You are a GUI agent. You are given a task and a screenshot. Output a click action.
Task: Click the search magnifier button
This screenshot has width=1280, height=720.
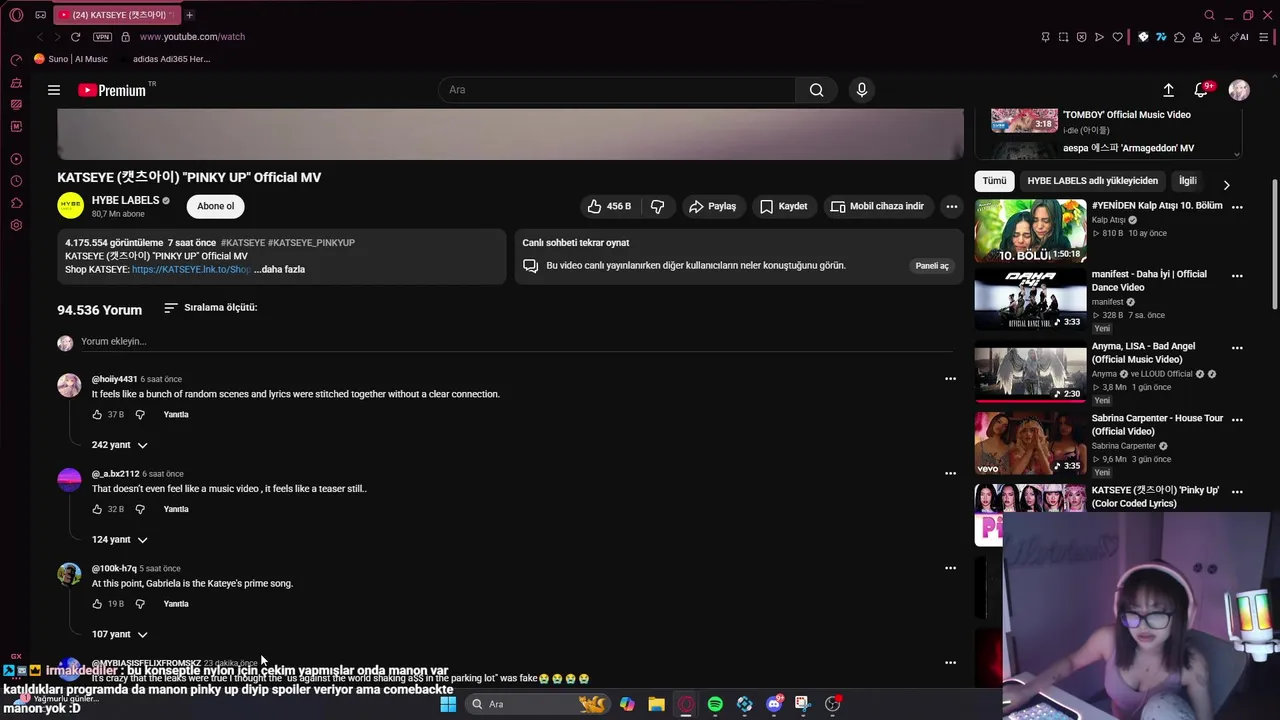click(817, 90)
